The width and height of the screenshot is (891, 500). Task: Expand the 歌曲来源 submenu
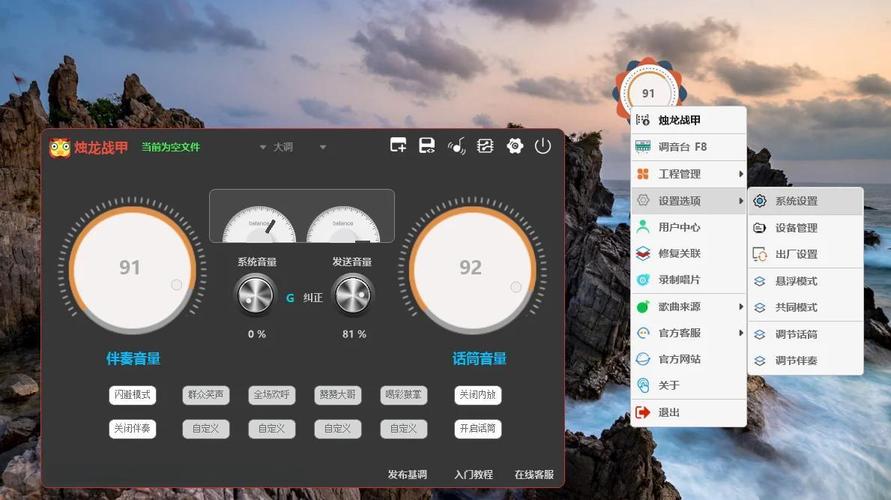coord(689,307)
